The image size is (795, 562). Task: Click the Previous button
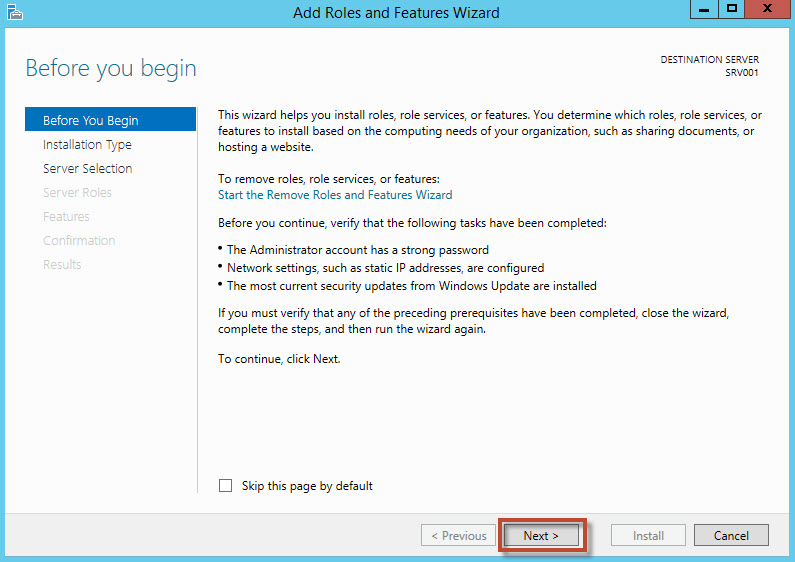click(459, 536)
